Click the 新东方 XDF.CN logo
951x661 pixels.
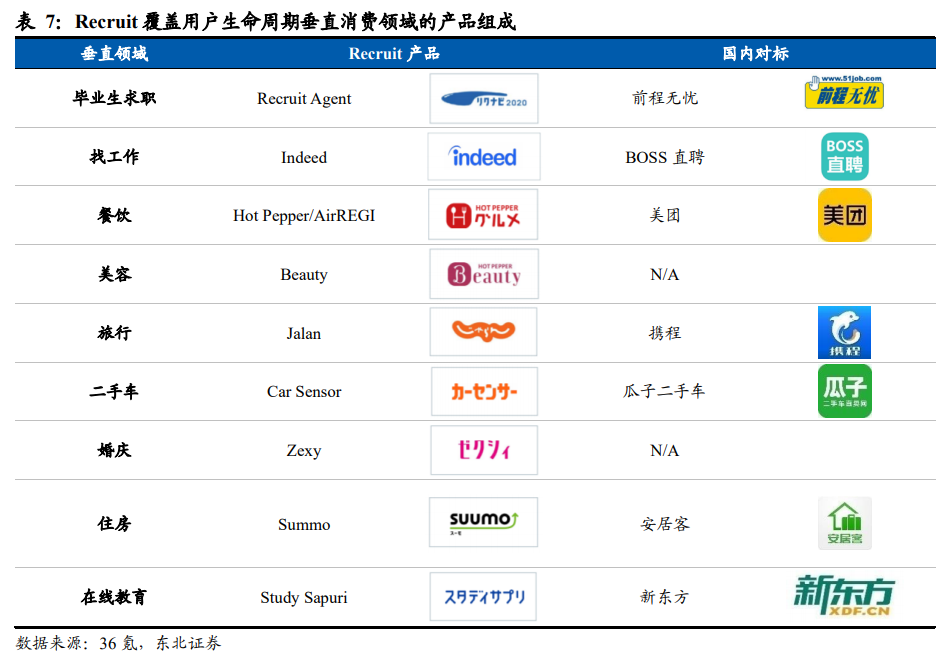pyautogui.click(x=844, y=596)
